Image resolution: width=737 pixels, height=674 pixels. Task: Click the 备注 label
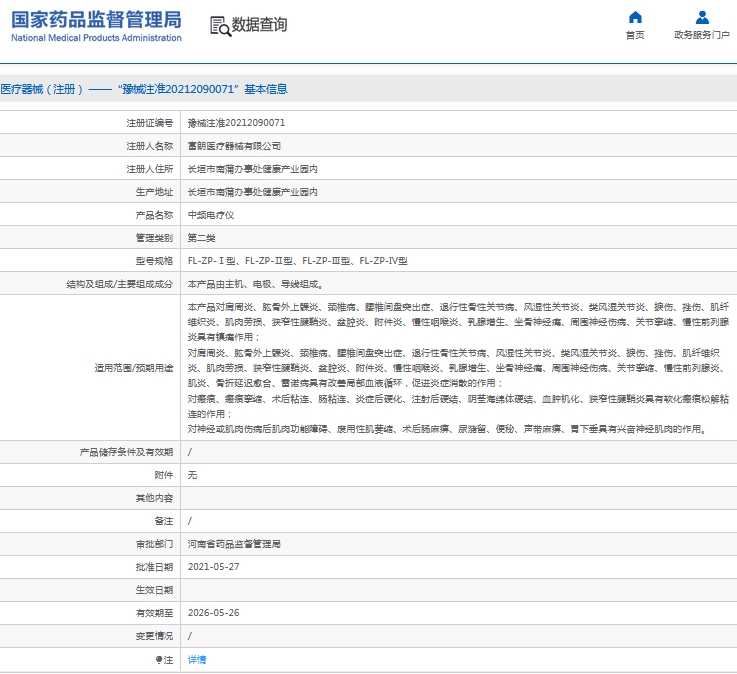tap(164, 521)
